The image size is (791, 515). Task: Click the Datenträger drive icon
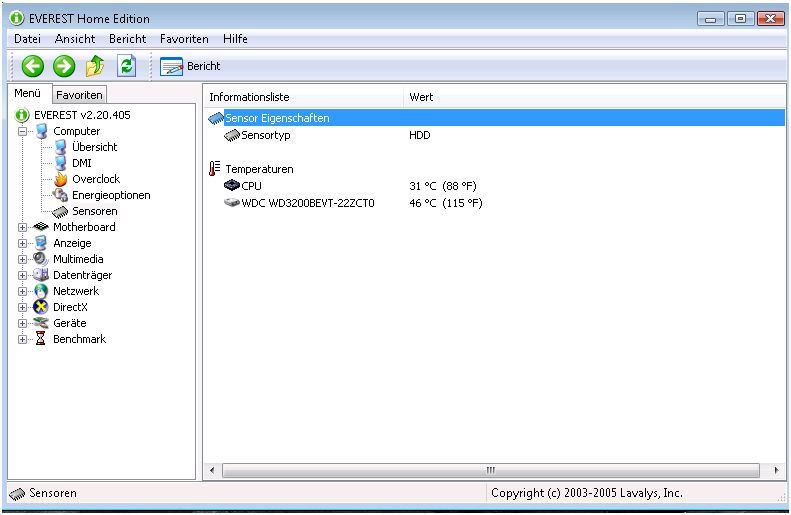tap(40, 275)
